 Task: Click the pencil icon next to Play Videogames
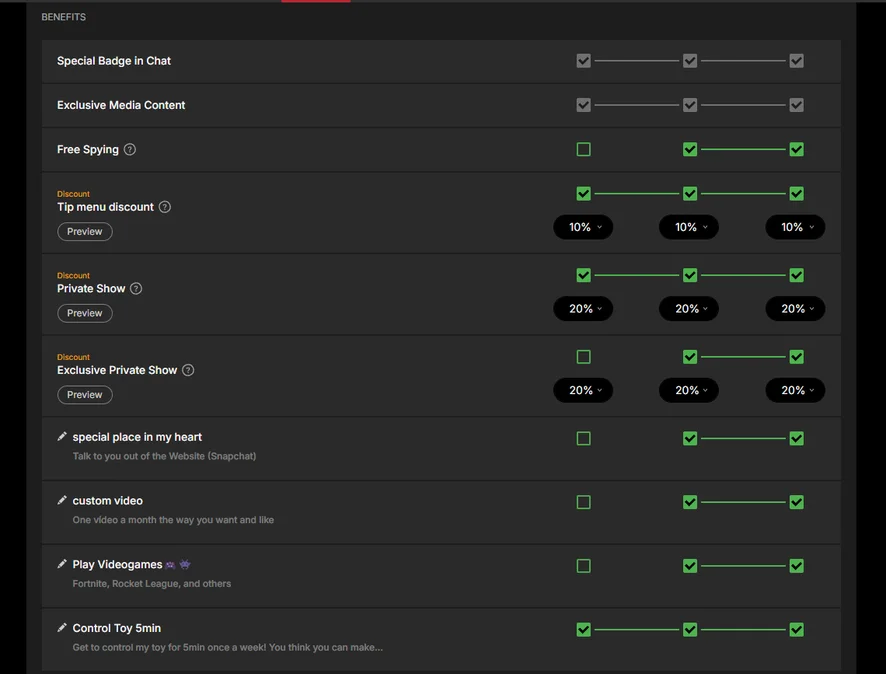pyautogui.click(x=62, y=565)
